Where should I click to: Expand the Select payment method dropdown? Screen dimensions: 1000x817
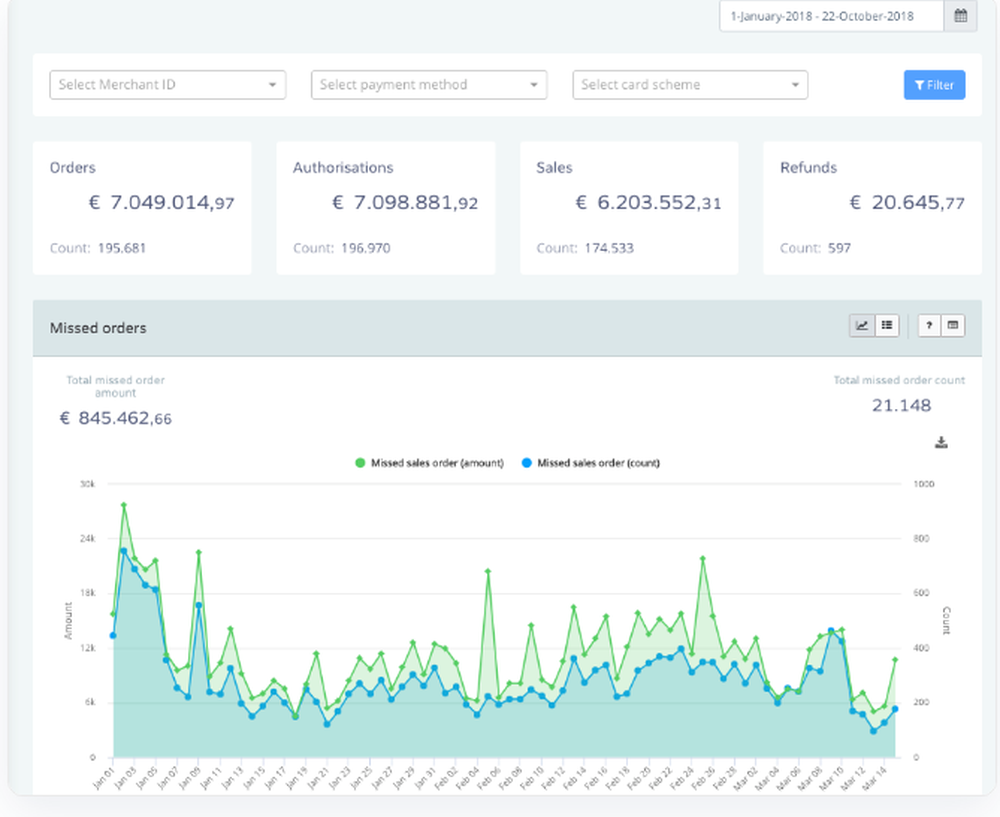[429, 85]
